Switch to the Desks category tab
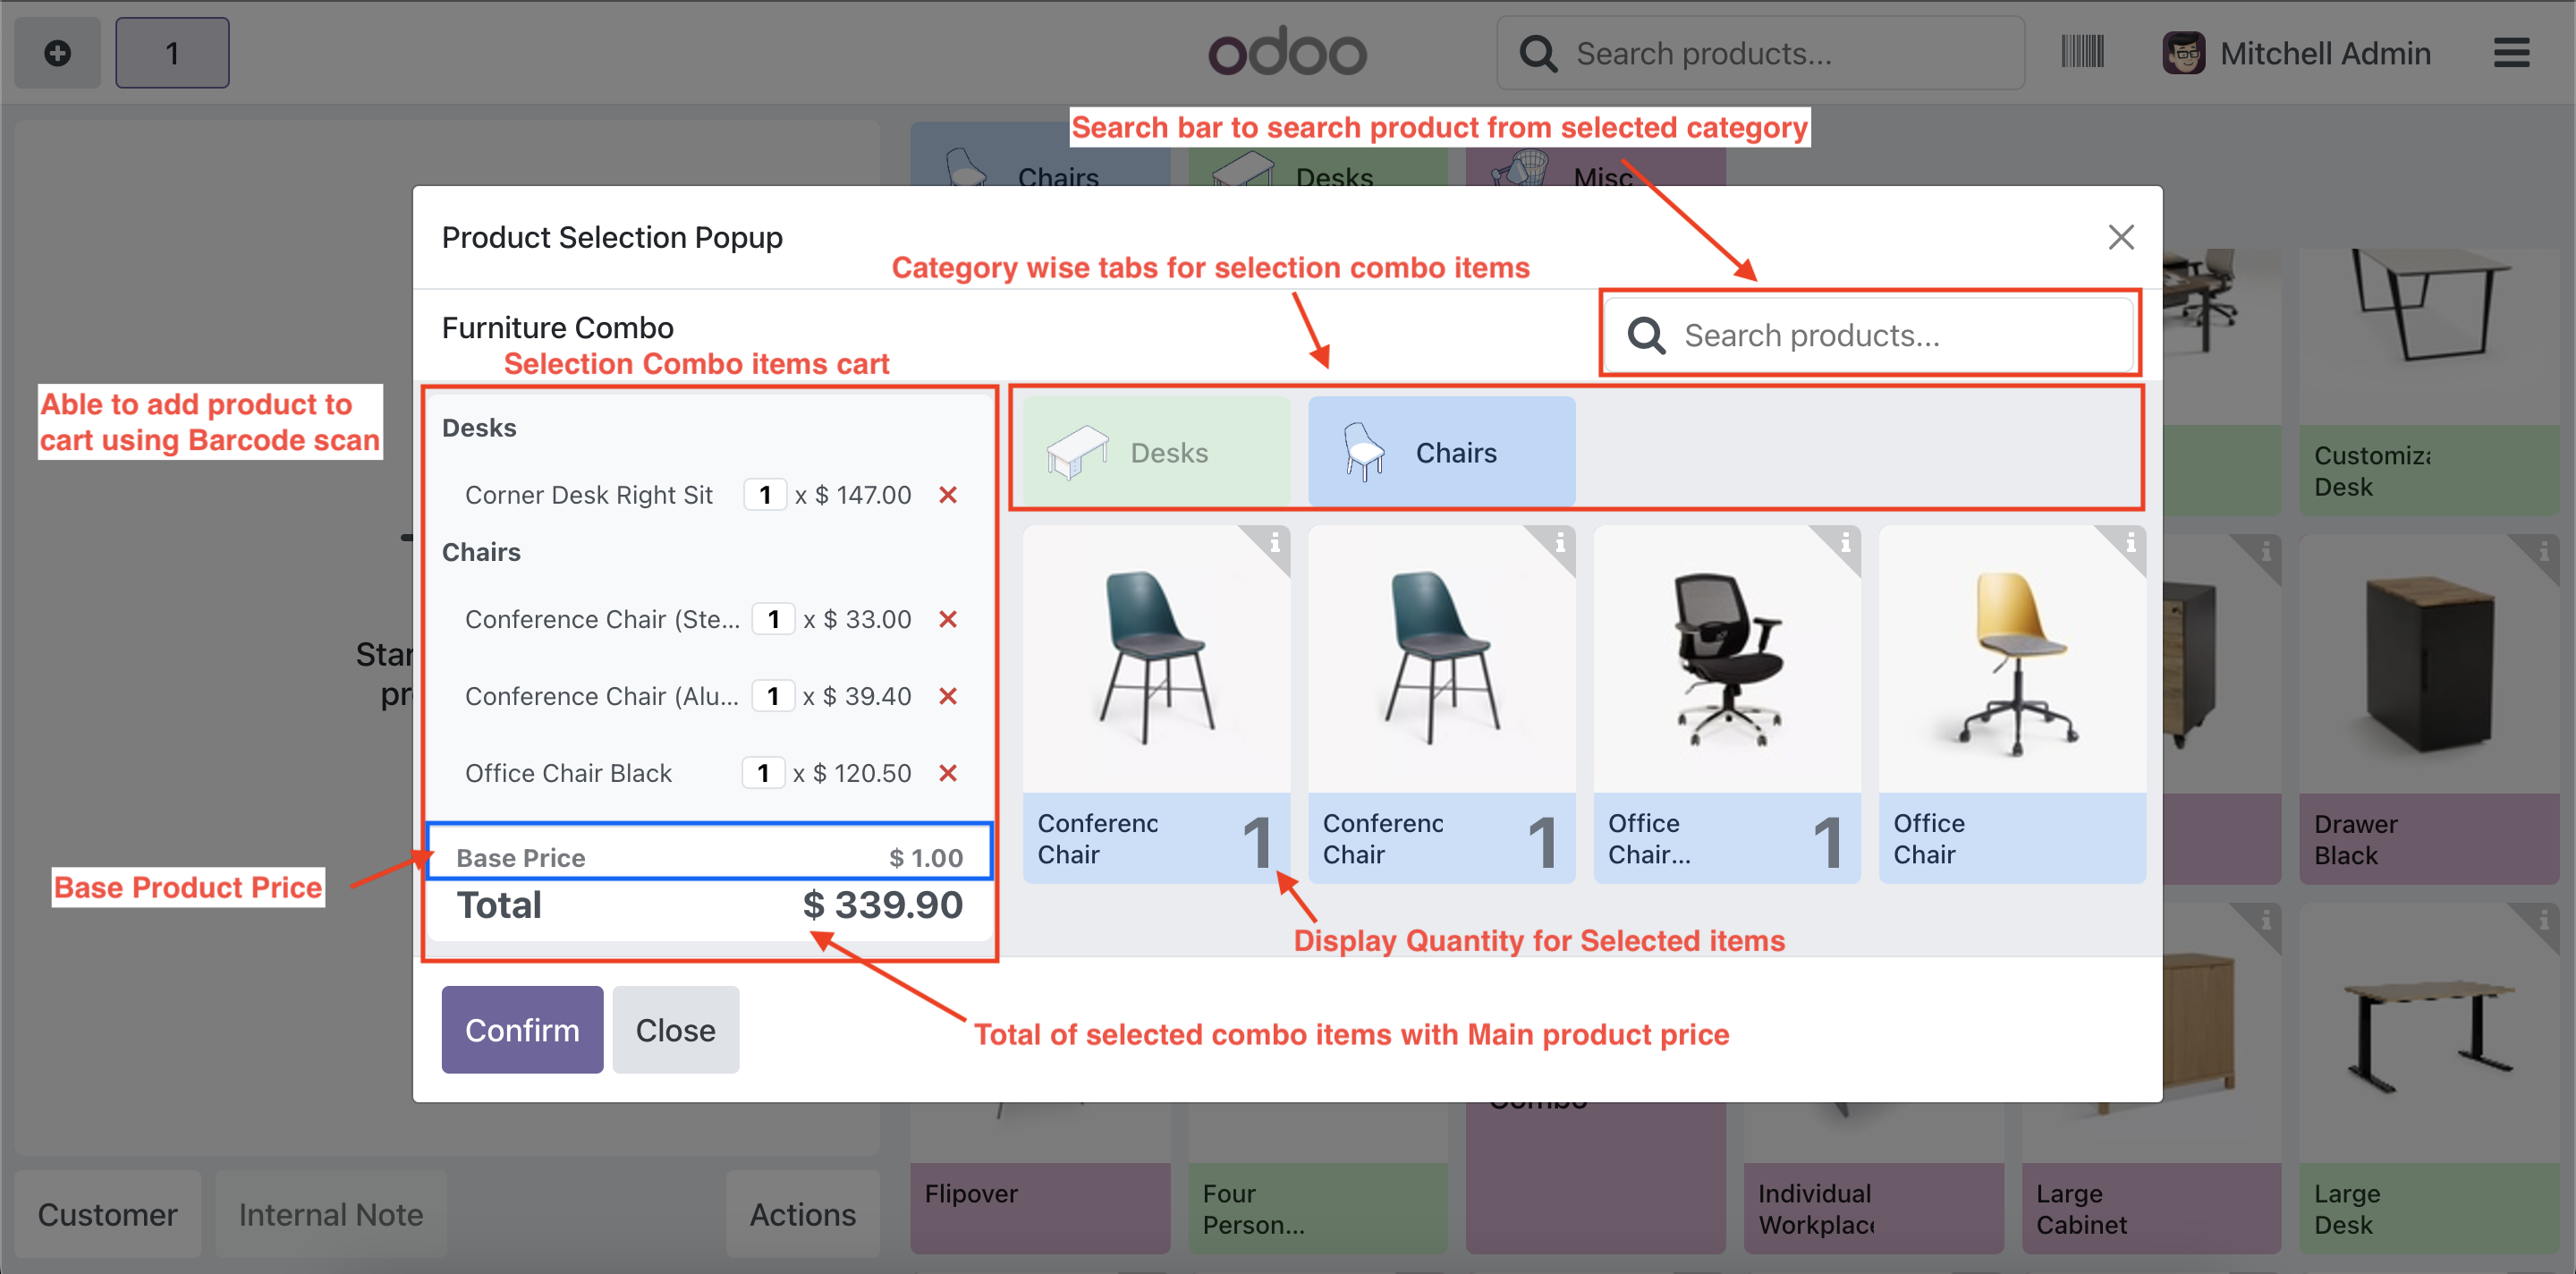The image size is (2576, 1274). pyautogui.click(x=1156, y=452)
